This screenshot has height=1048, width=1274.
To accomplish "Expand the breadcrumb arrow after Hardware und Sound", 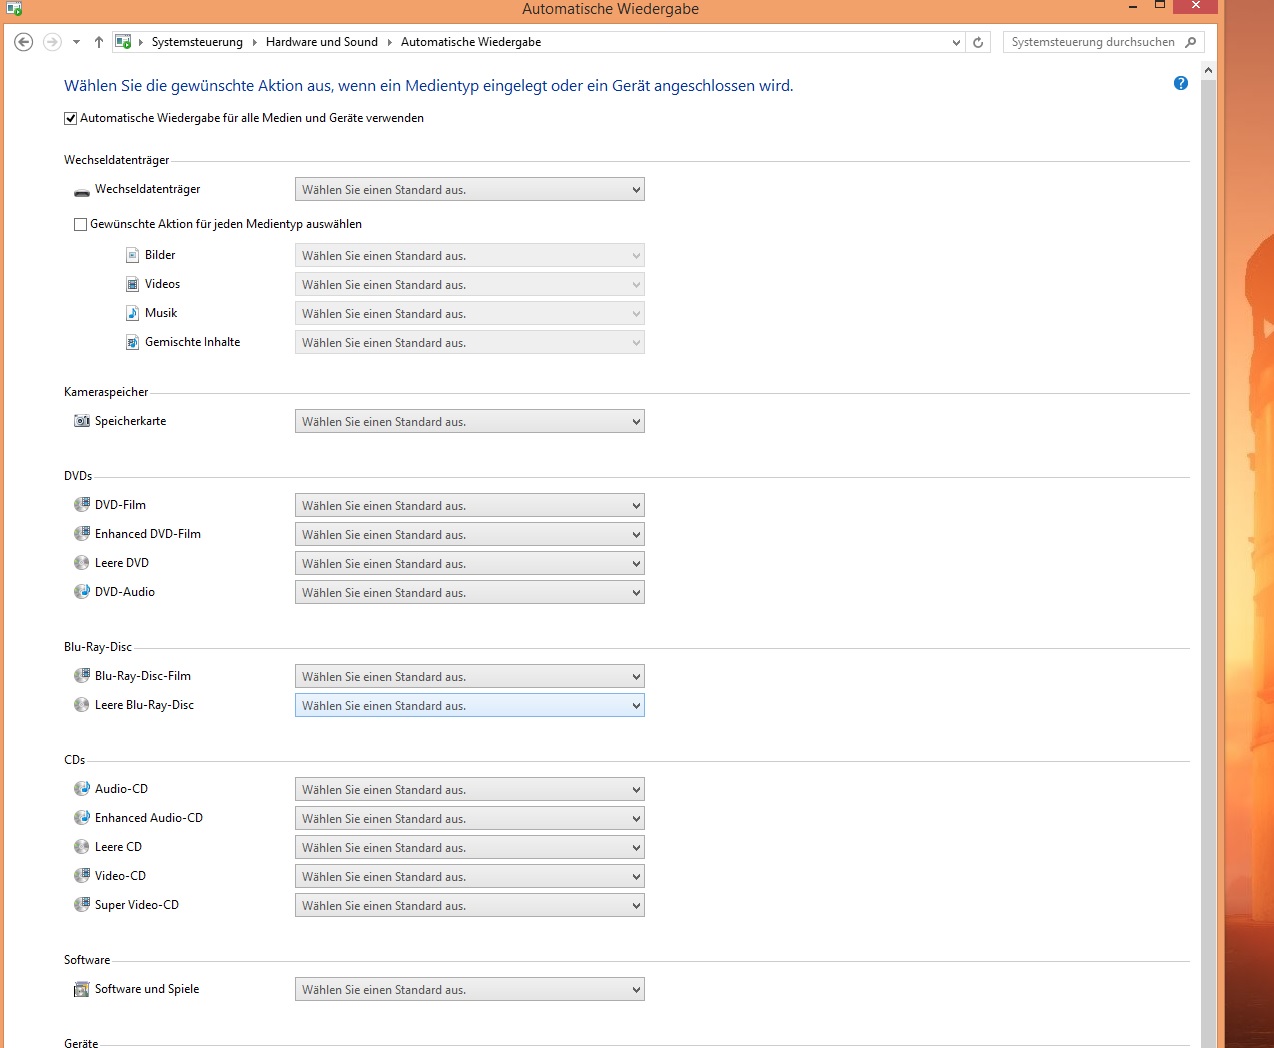I will pyautogui.click(x=390, y=42).
